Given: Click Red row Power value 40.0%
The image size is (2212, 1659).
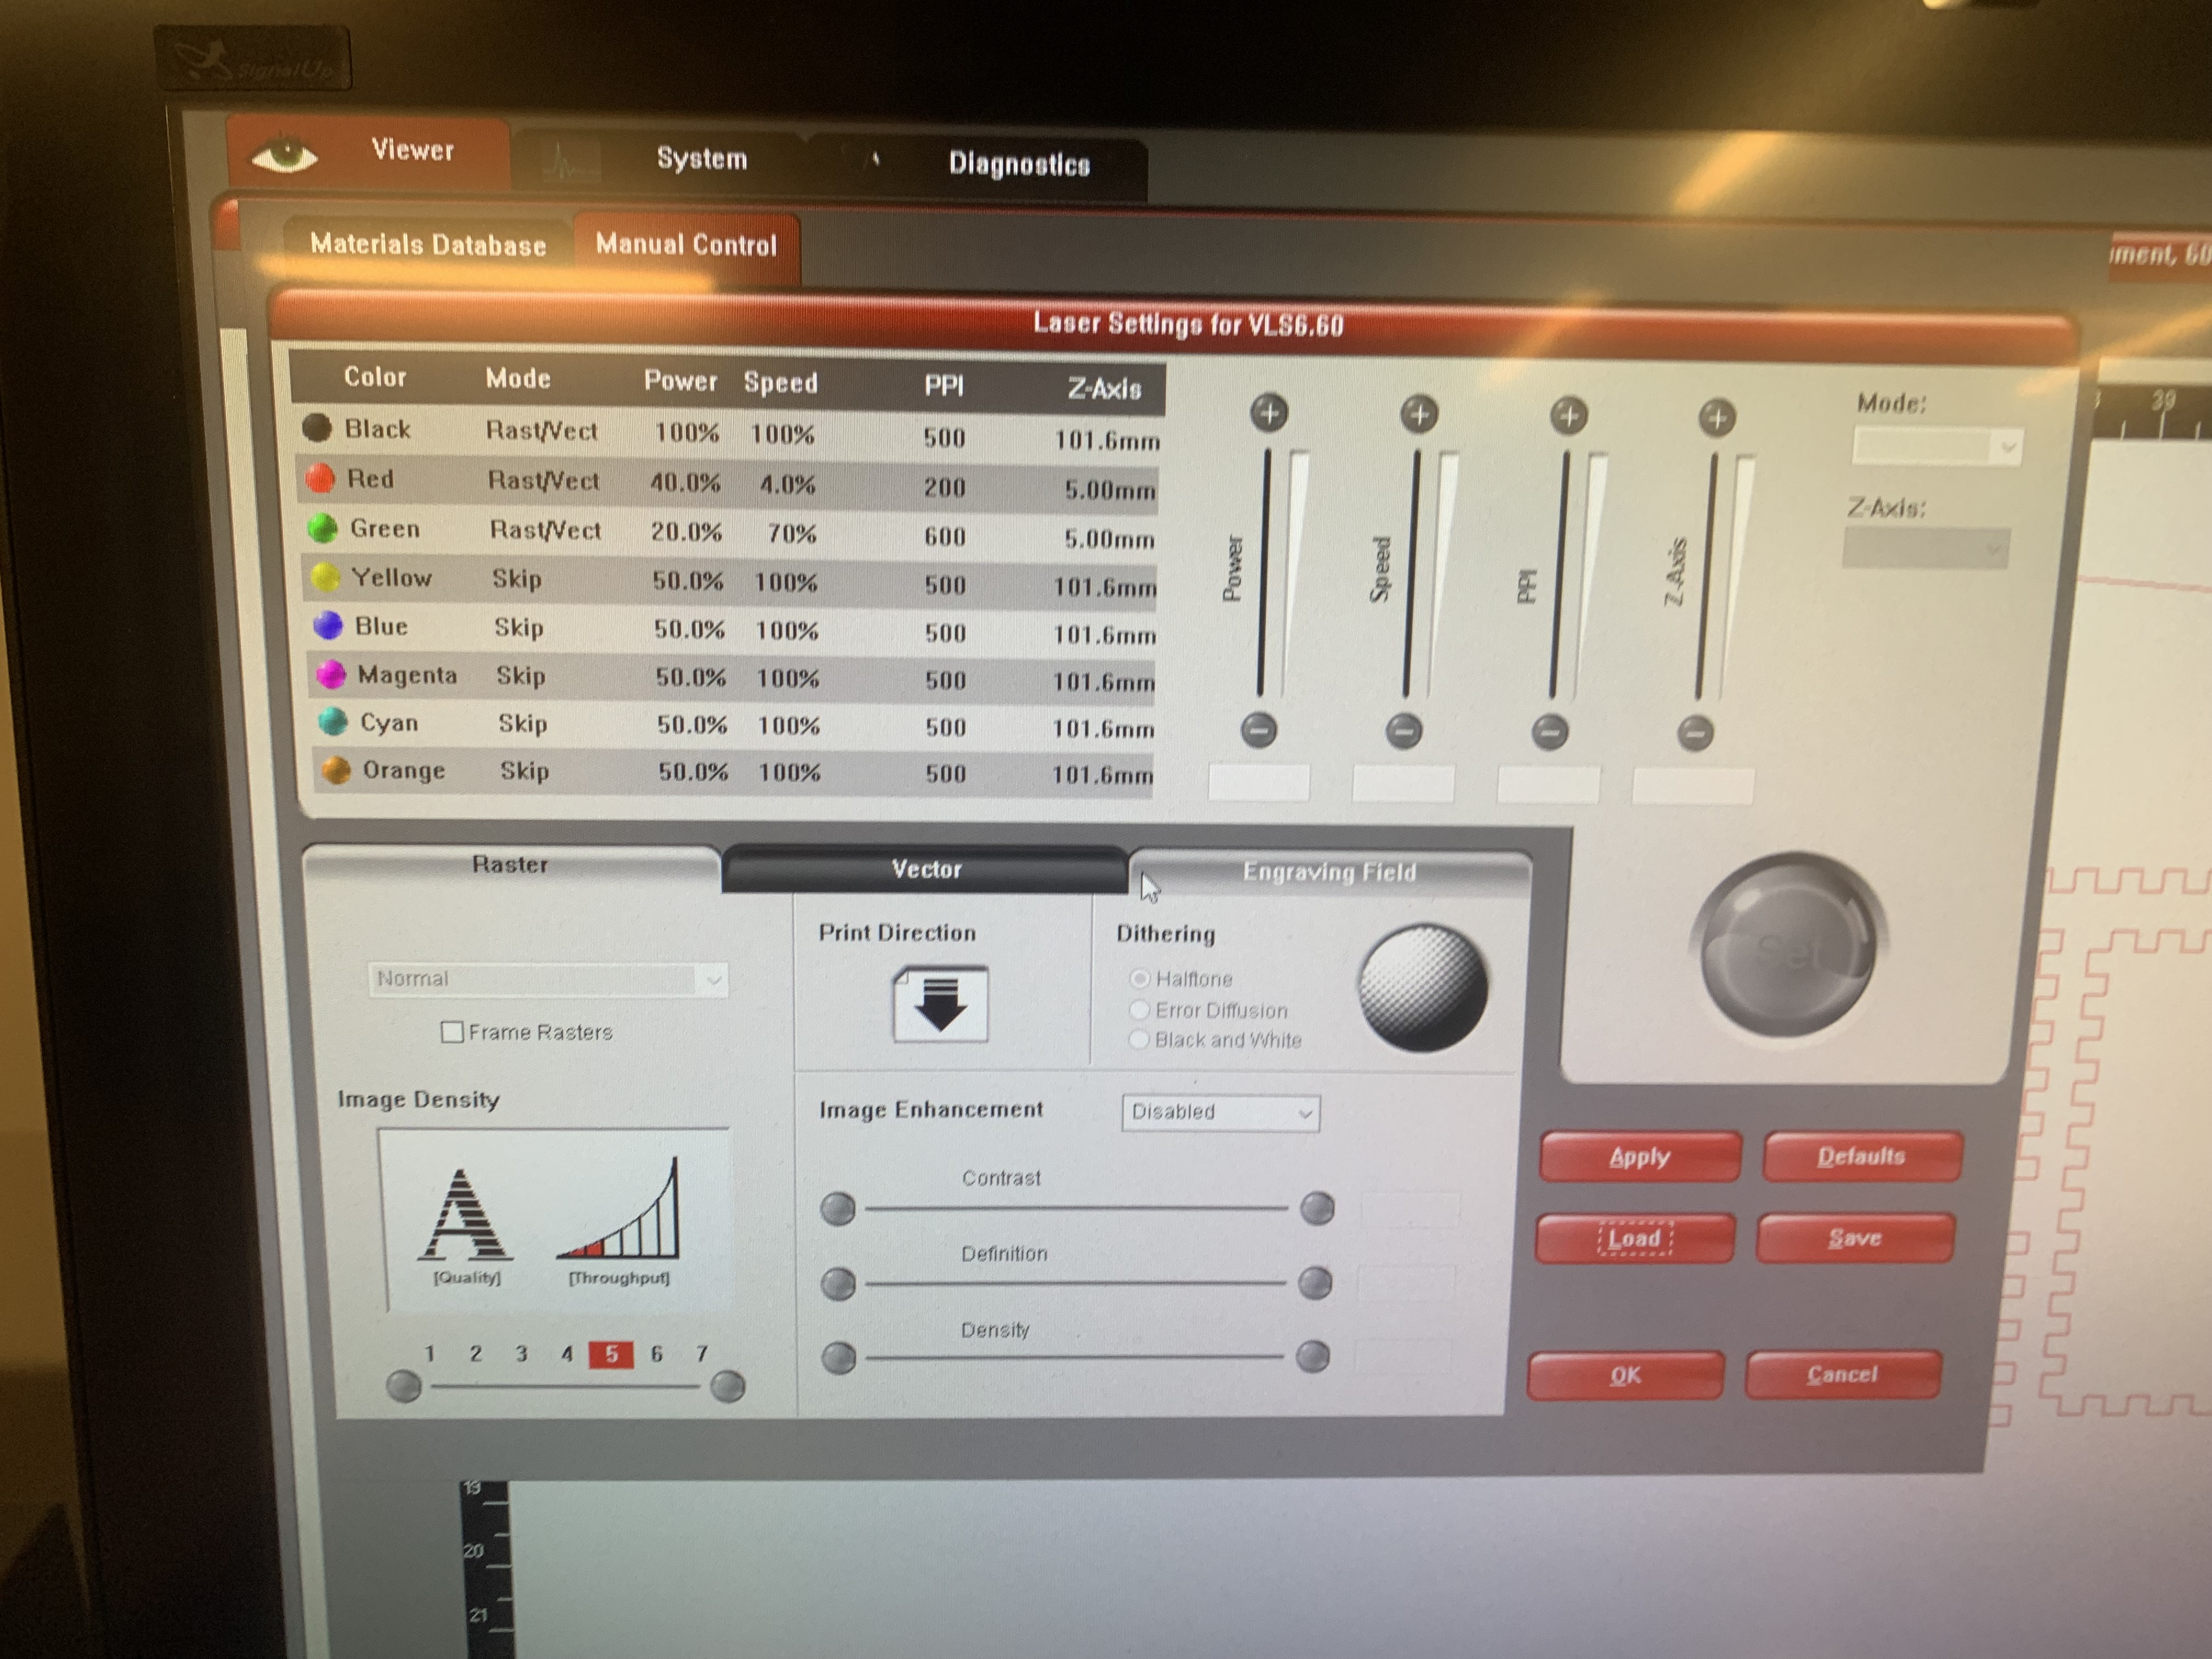Looking at the screenshot, I should point(685,483).
